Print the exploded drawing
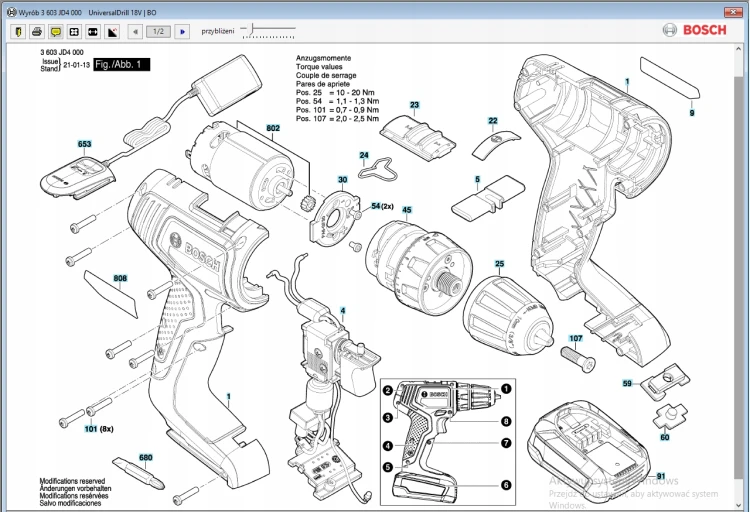Image resolution: width=750 pixels, height=512 pixels. pyautogui.click(x=37, y=32)
